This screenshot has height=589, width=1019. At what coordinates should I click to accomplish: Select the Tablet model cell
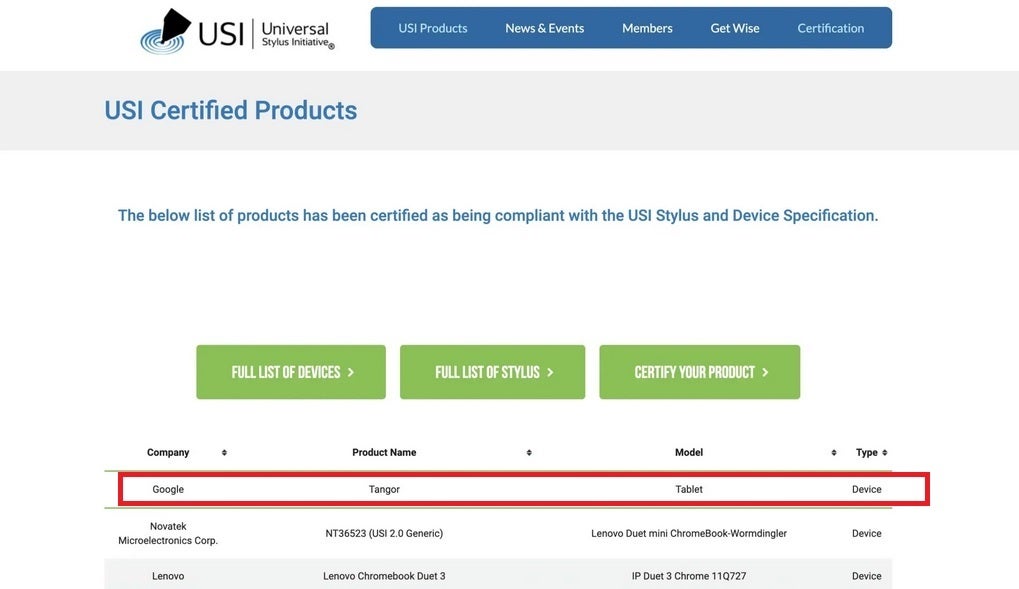point(689,490)
